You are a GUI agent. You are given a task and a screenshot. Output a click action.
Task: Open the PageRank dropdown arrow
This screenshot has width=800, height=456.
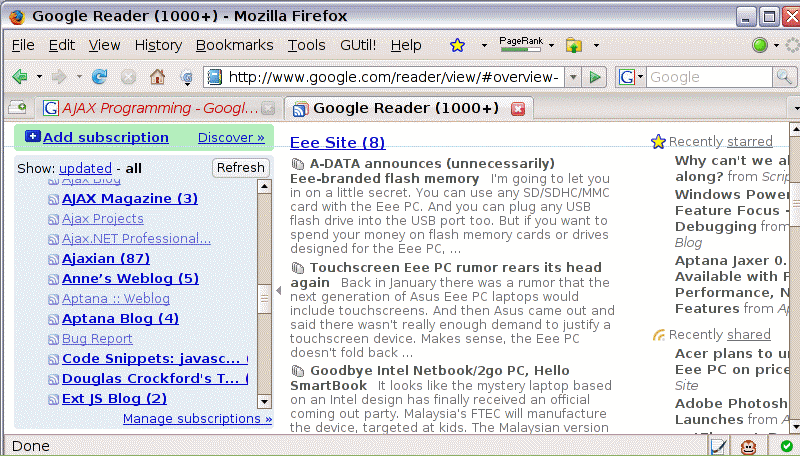552,45
